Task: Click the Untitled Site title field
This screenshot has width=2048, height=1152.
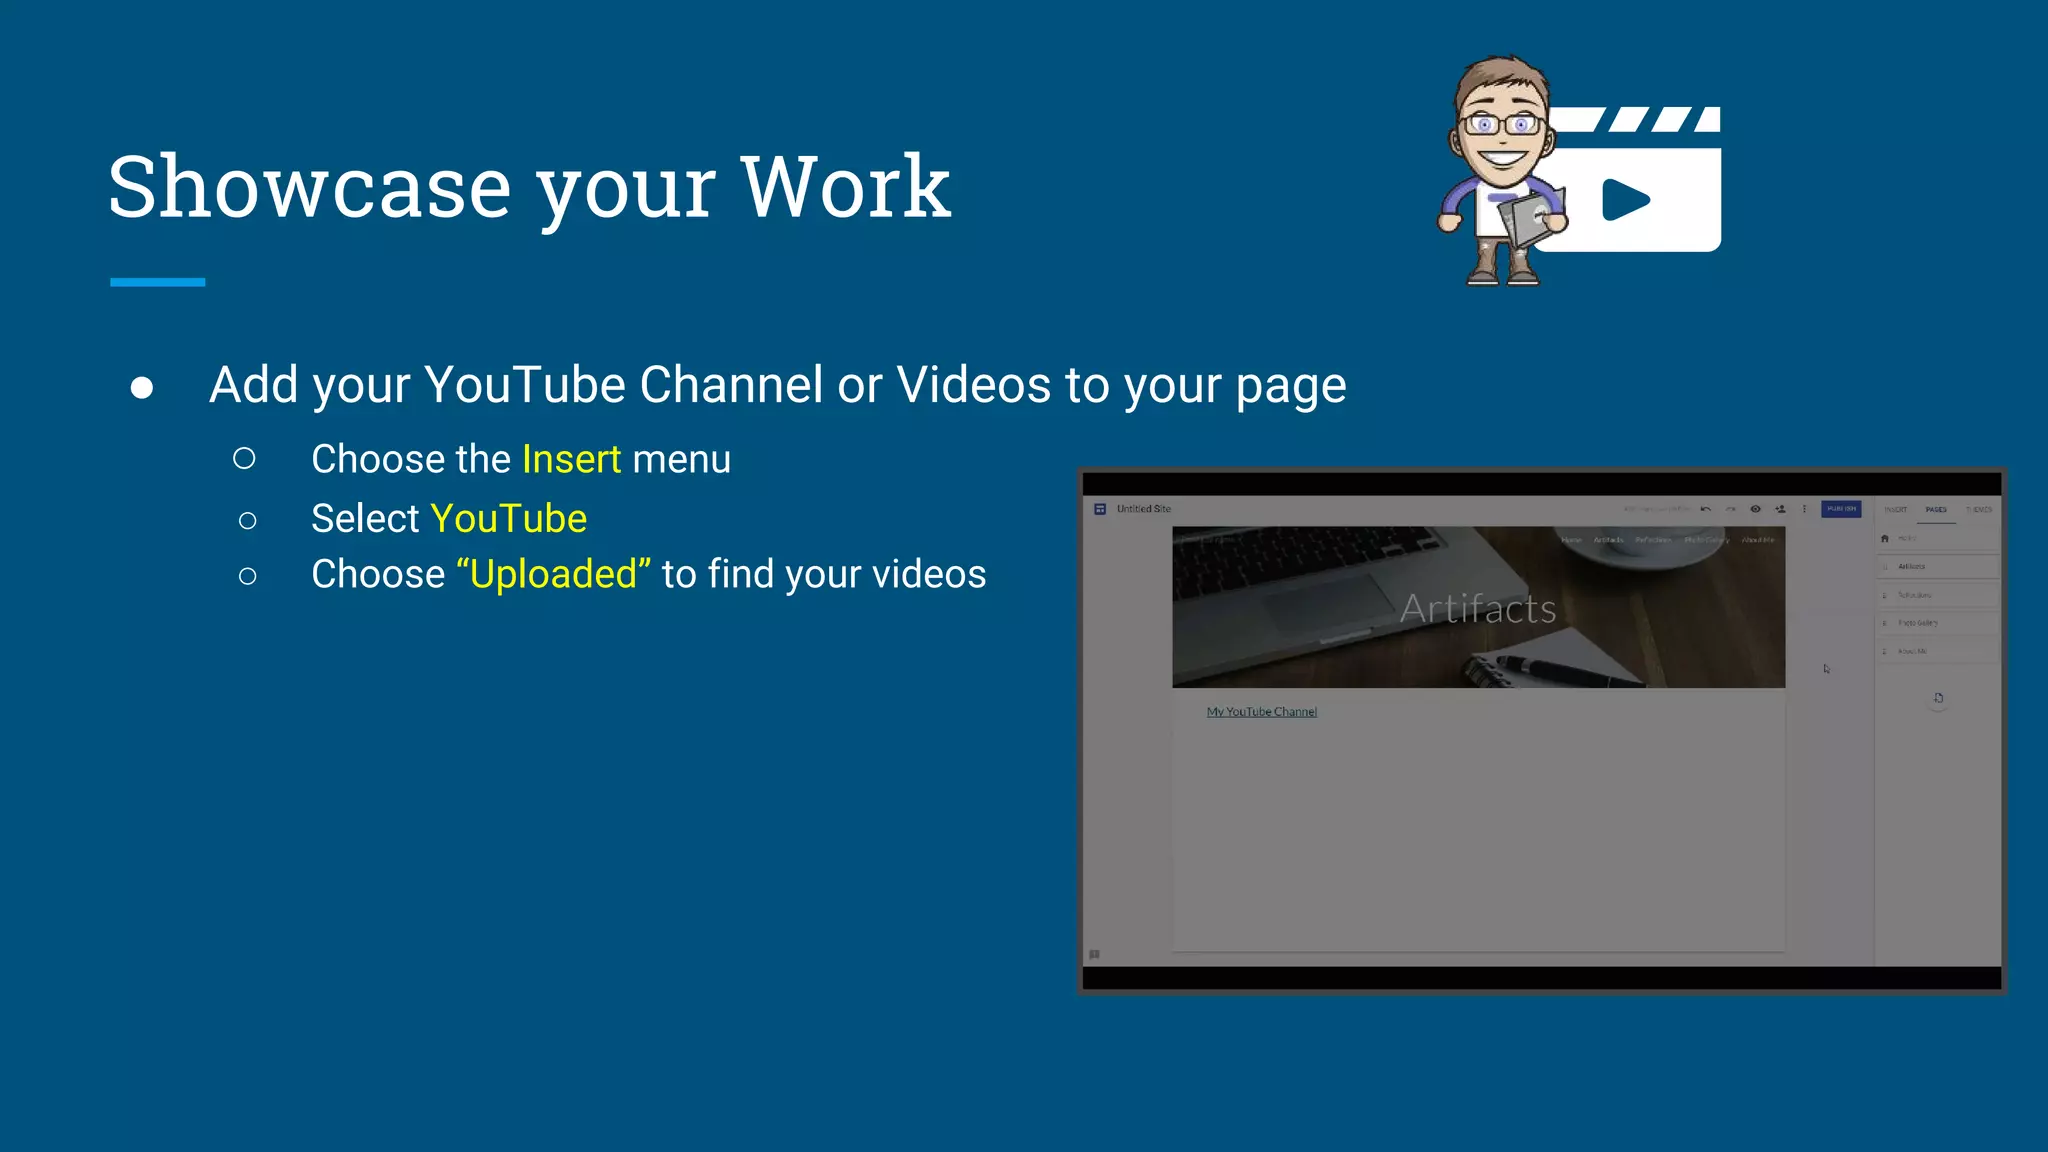Action: [x=1144, y=509]
